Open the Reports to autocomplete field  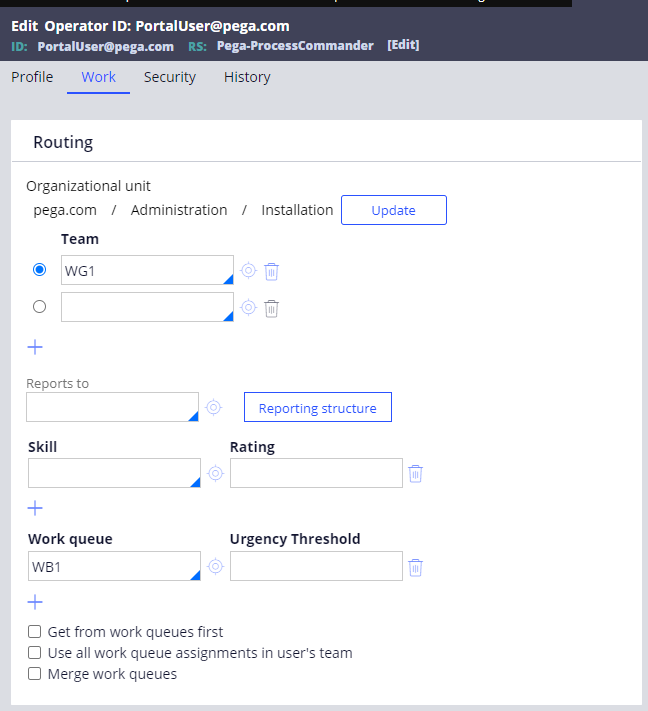click(x=112, y=407)
